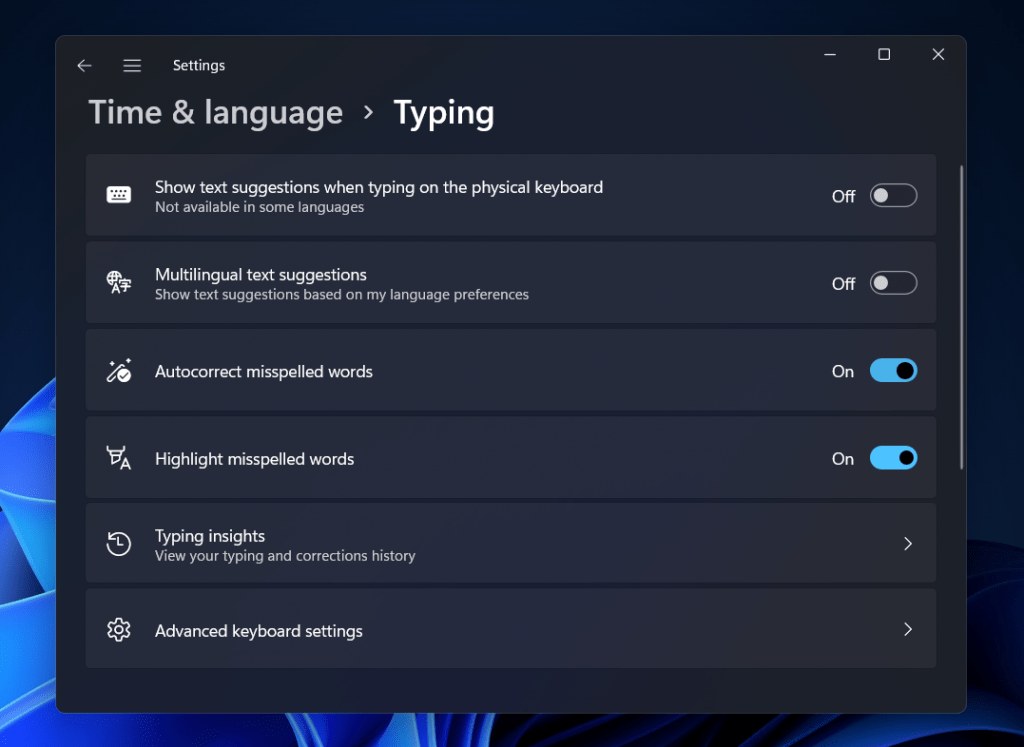Screen dimensions: 1024x747
Task: Click the Typing breadcrumb heading
Action: 443,112
